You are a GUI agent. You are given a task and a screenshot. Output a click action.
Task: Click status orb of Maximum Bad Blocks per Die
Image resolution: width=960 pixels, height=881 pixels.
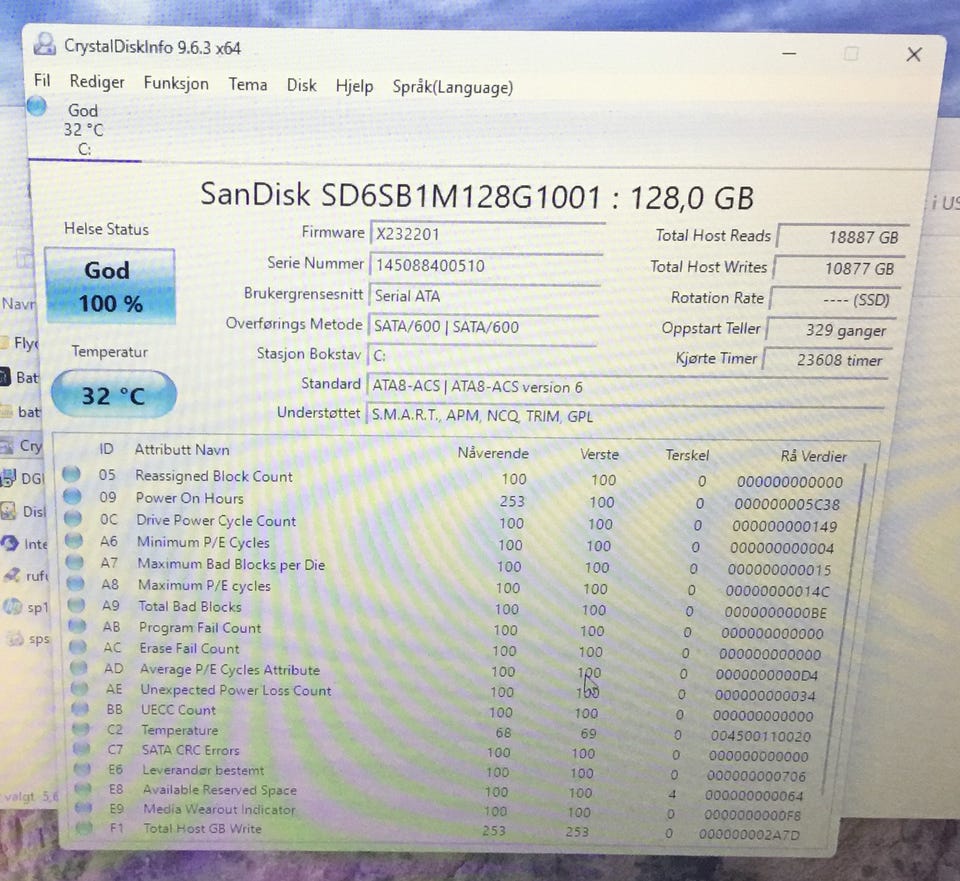pos(75,561)
